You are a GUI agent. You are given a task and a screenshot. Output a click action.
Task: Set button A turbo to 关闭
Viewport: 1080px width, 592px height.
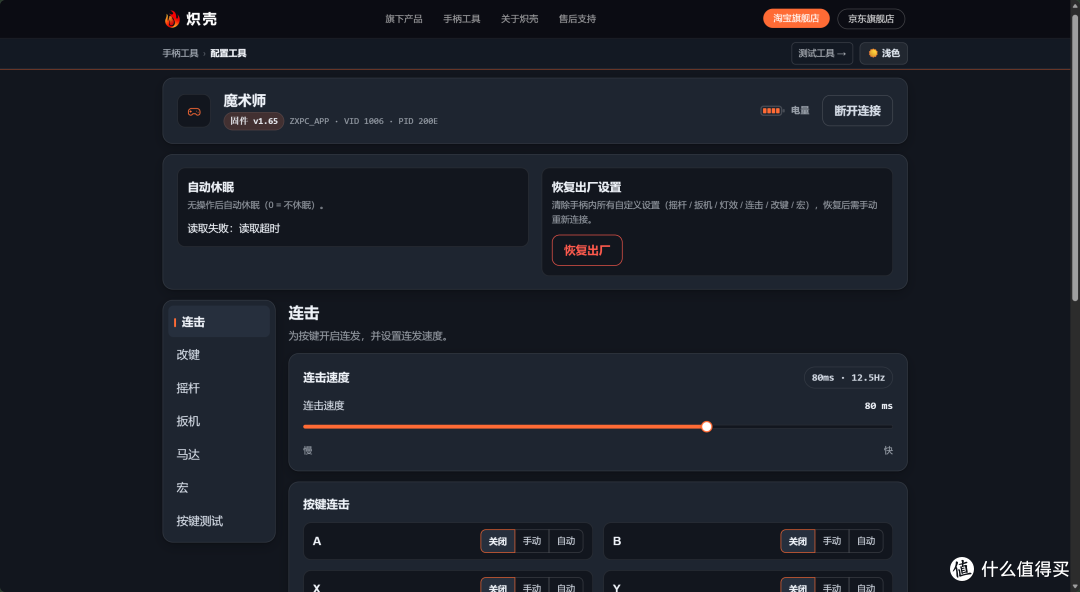tap(497, 541)
